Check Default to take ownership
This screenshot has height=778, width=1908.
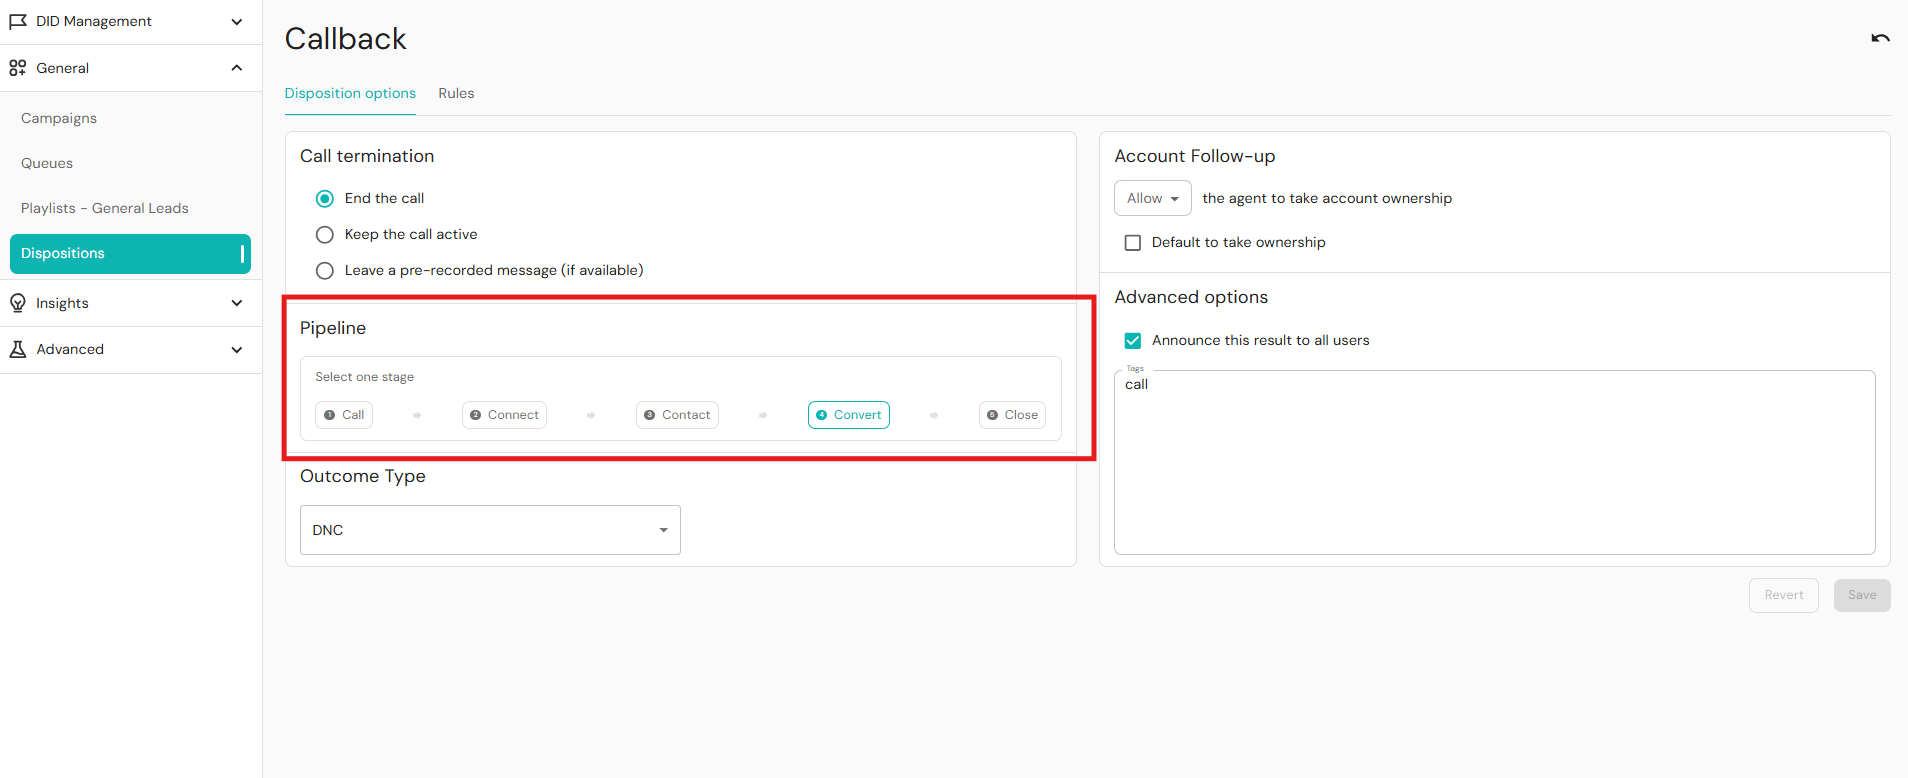[x=1133, y=243]
